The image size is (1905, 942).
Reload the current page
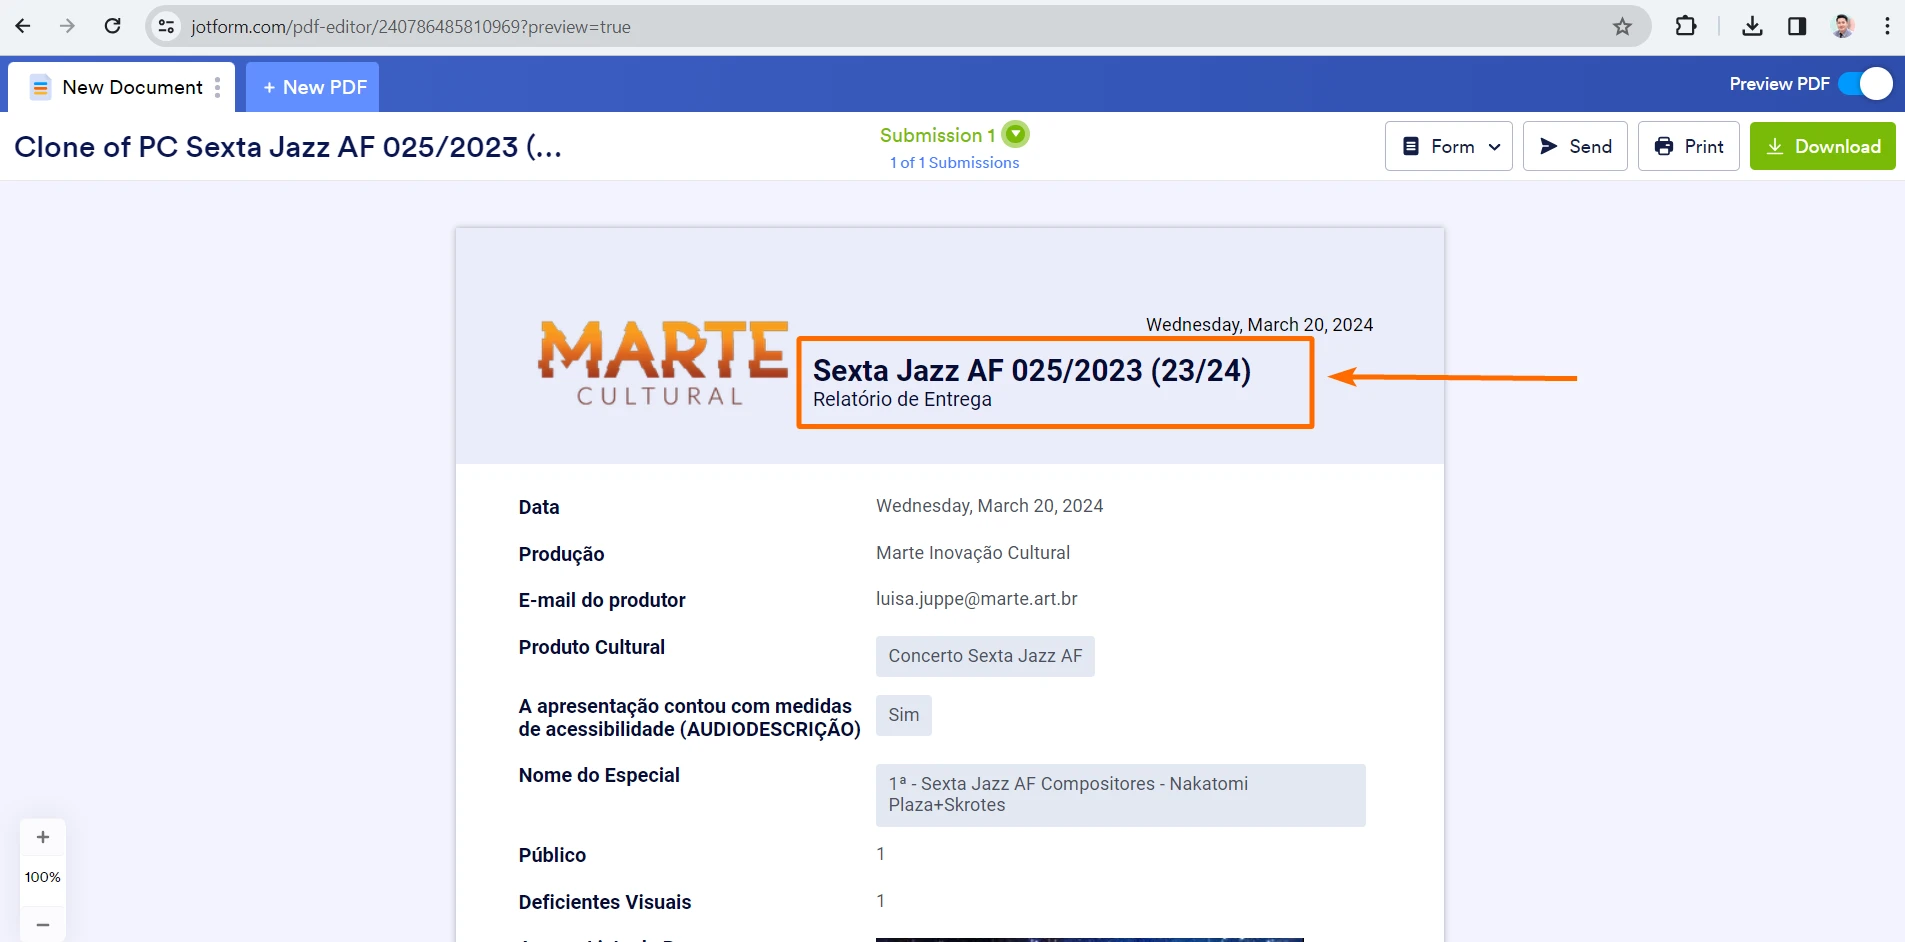113,25
